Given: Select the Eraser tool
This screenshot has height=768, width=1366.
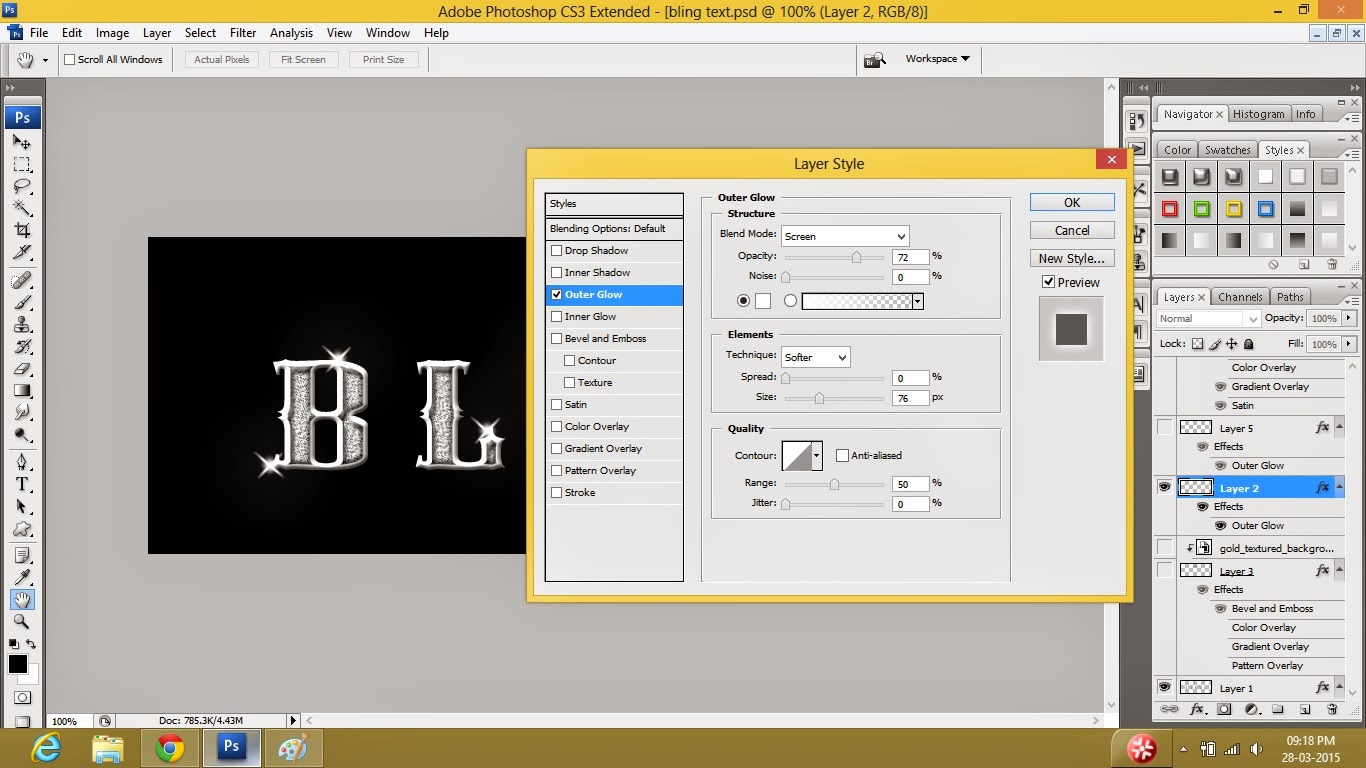Looking at the screenshot, I should point(23,366).
